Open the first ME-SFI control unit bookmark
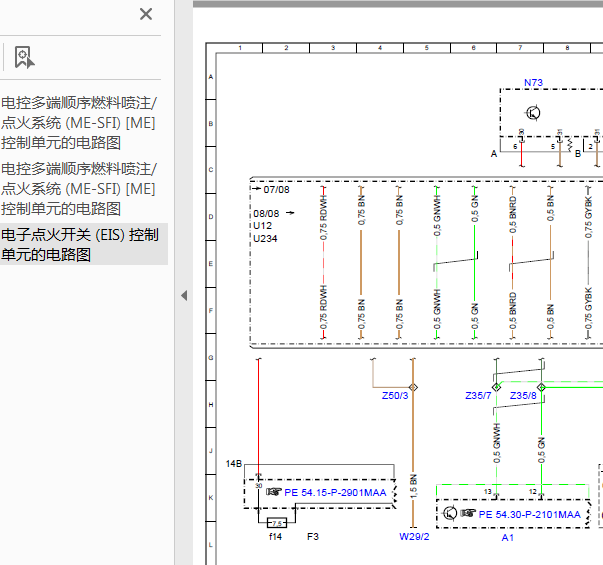 (80, 123)
